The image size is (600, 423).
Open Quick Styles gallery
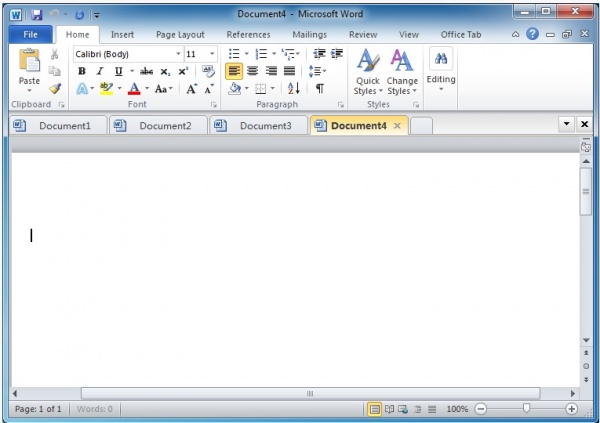[x=368, y=72]
